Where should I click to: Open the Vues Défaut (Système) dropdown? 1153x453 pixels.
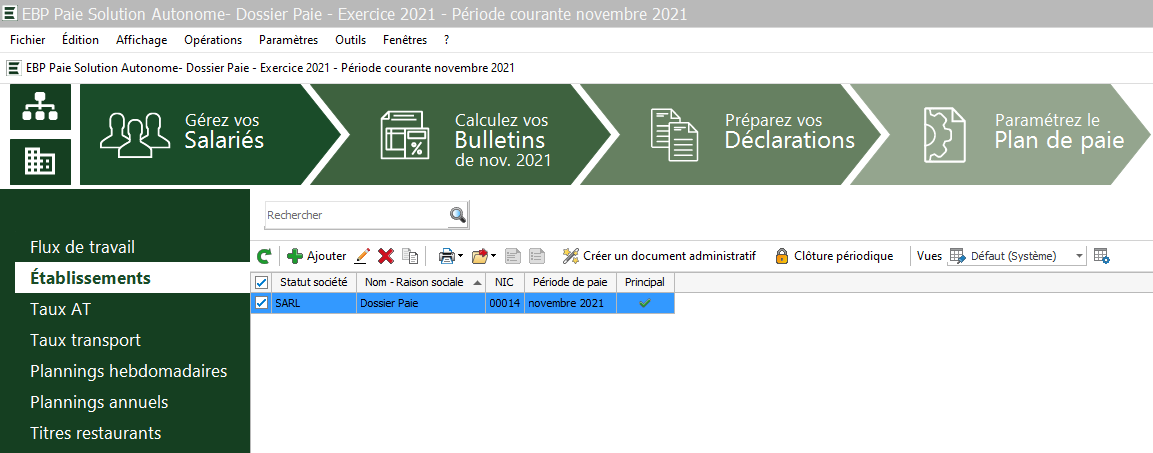coord(1016,256)
